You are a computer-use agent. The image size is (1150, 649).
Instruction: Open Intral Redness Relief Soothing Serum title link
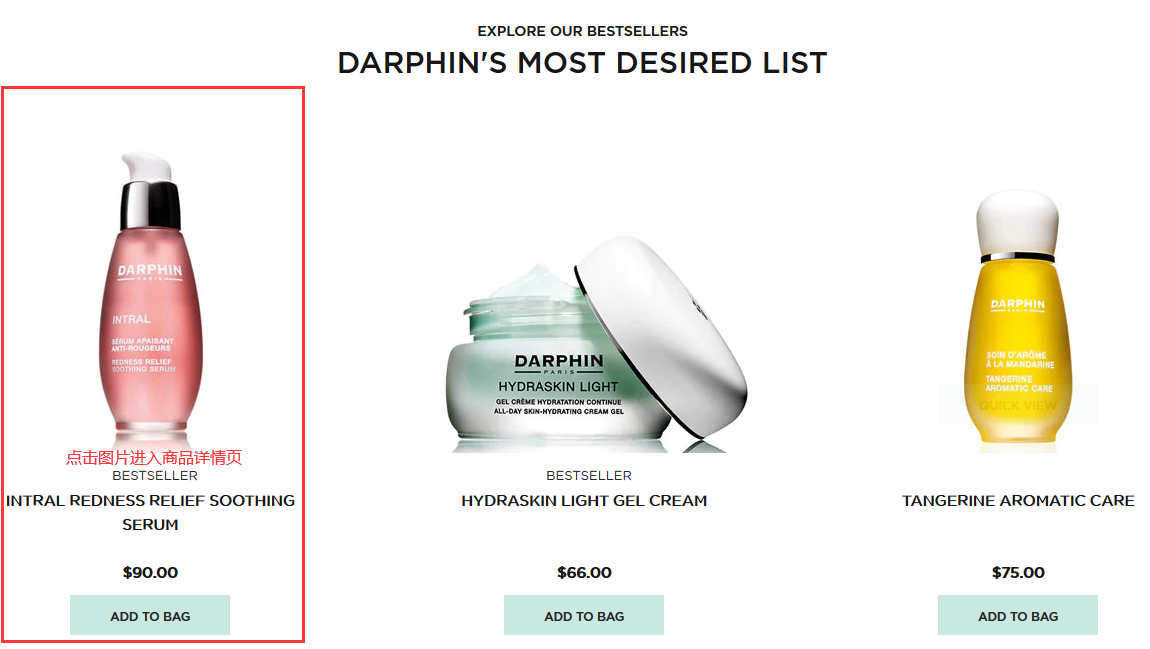150,512
